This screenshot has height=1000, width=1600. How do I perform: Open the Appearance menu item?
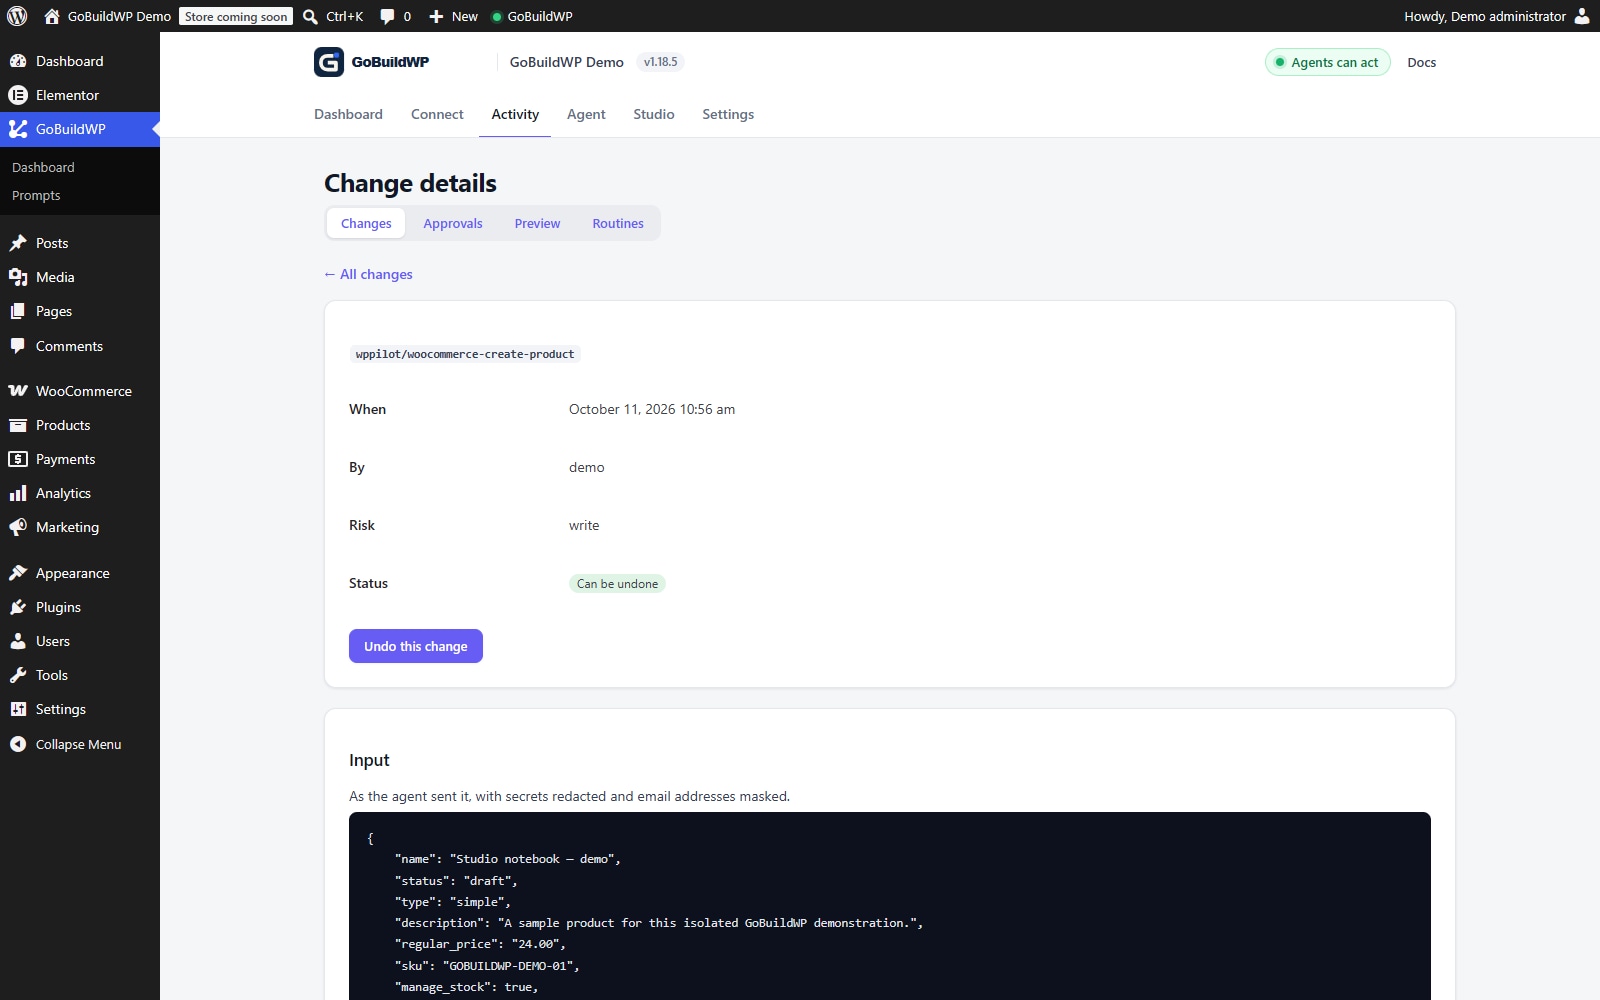pyautogui.click(x=80, y=573)
